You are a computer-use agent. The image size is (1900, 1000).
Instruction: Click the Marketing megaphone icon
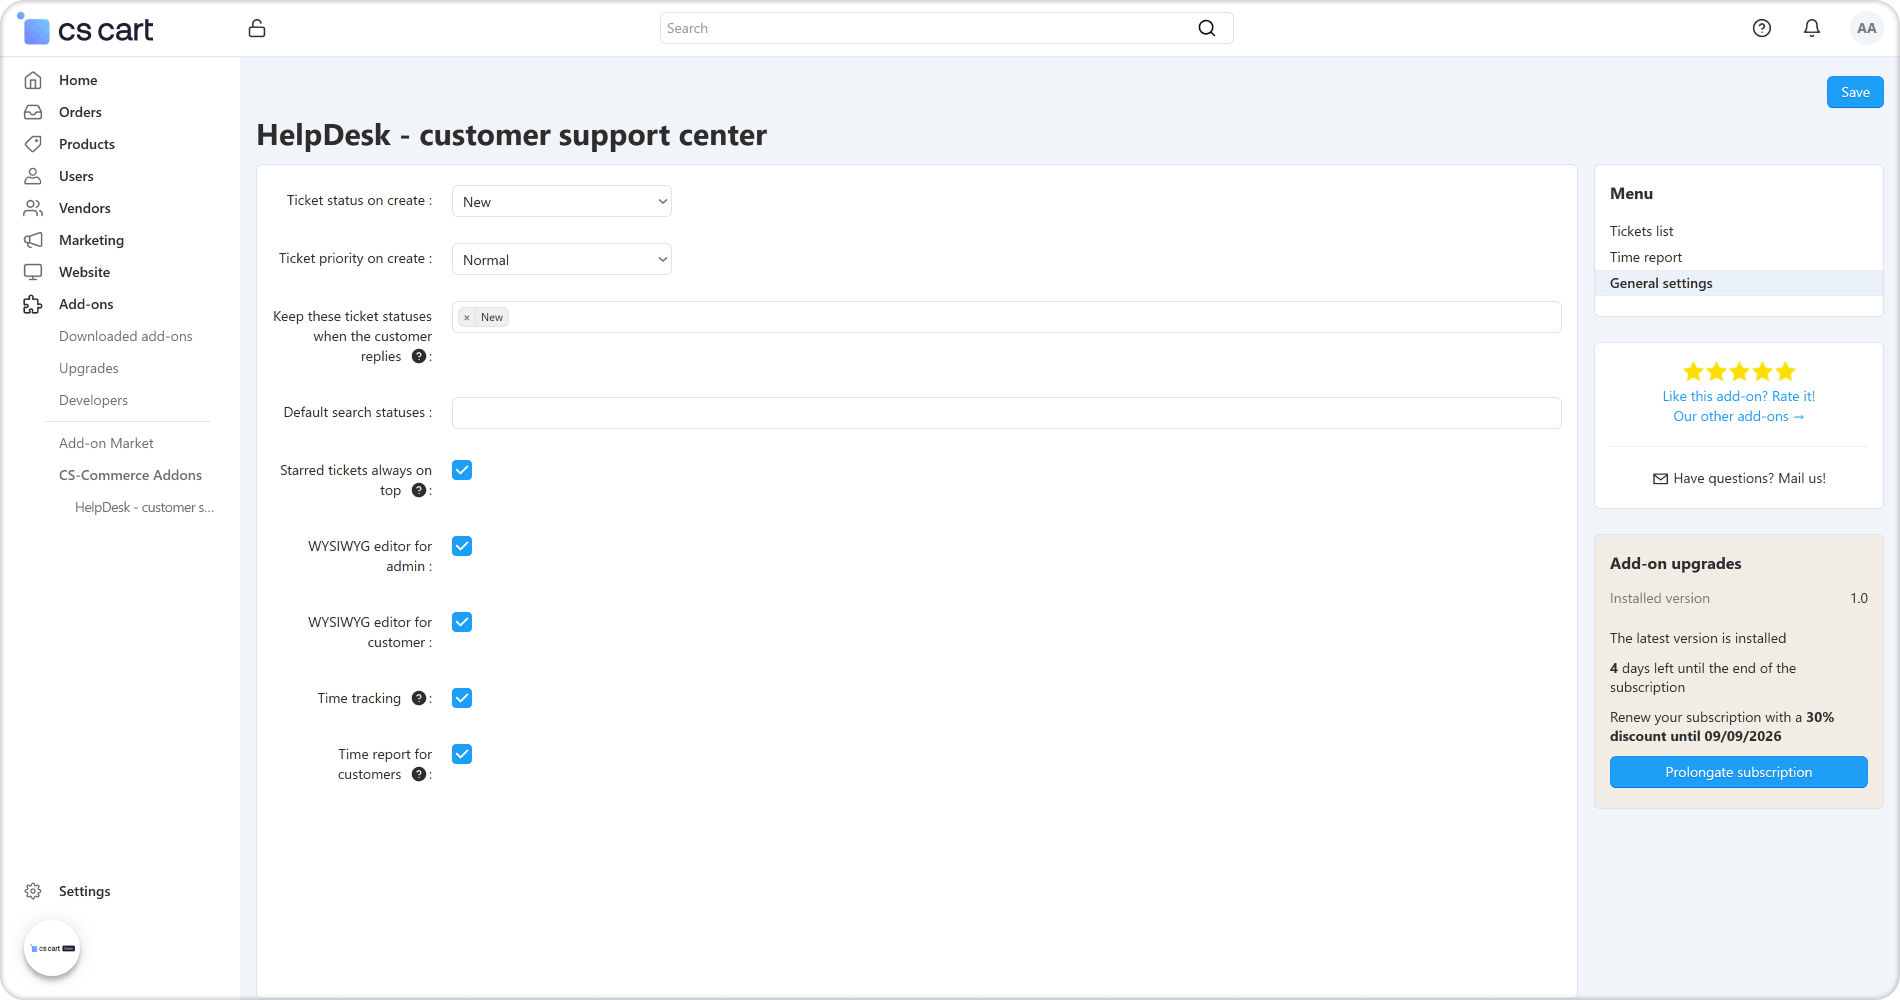pyautogui.click(x=33, y=240)
